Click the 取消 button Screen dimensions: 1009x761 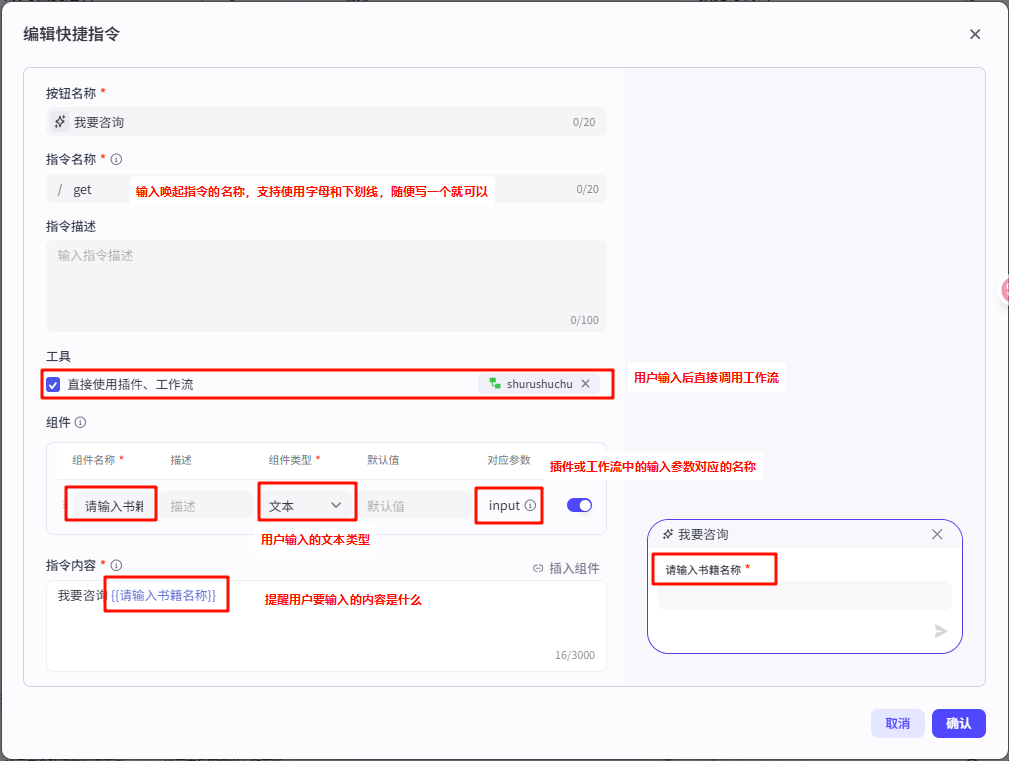point(897,723)
